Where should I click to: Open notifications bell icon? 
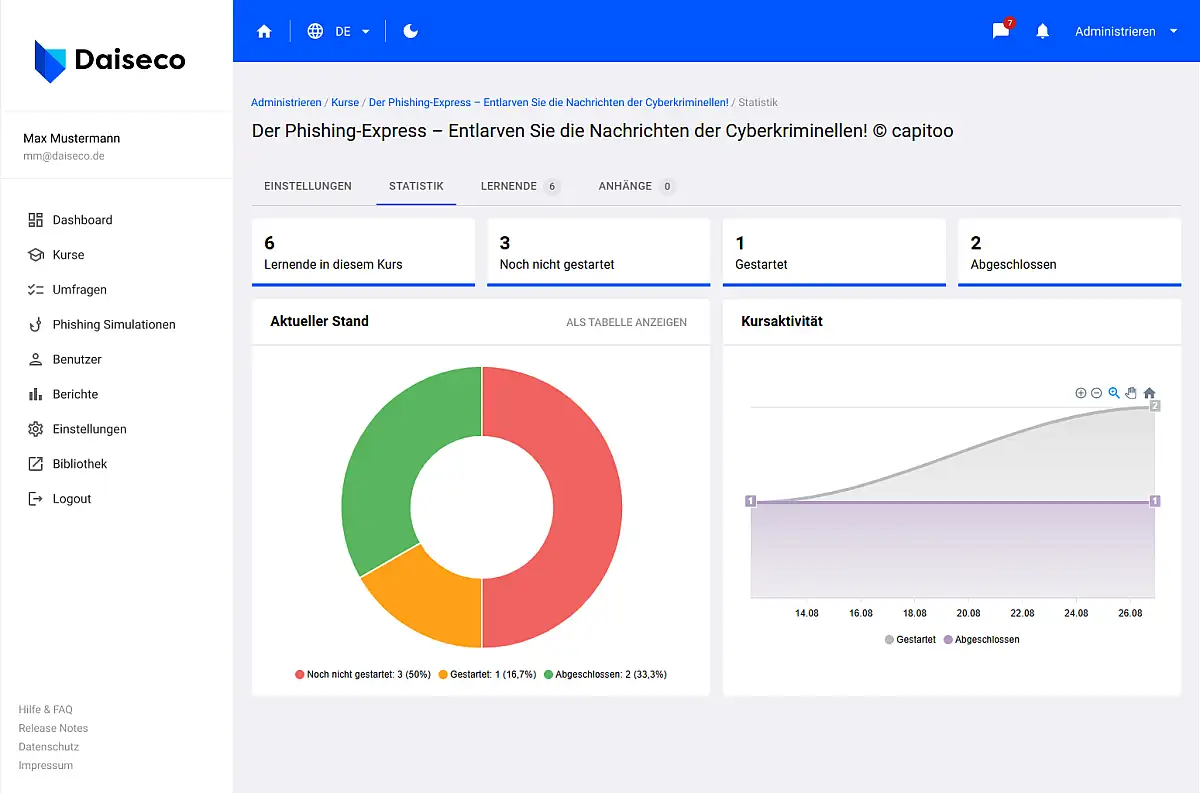click(x=1042, y=31)
